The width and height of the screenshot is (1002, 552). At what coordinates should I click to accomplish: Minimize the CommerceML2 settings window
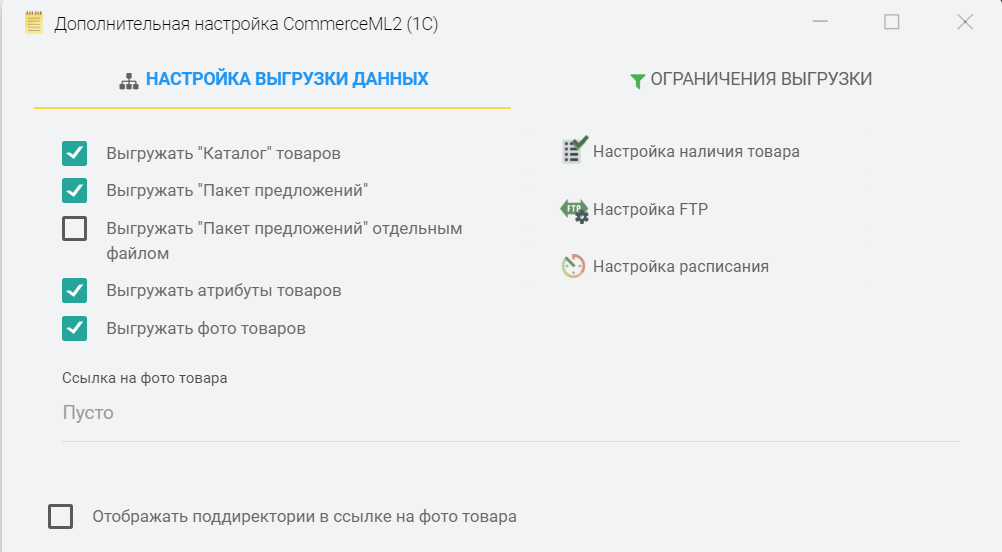point(820,23)
